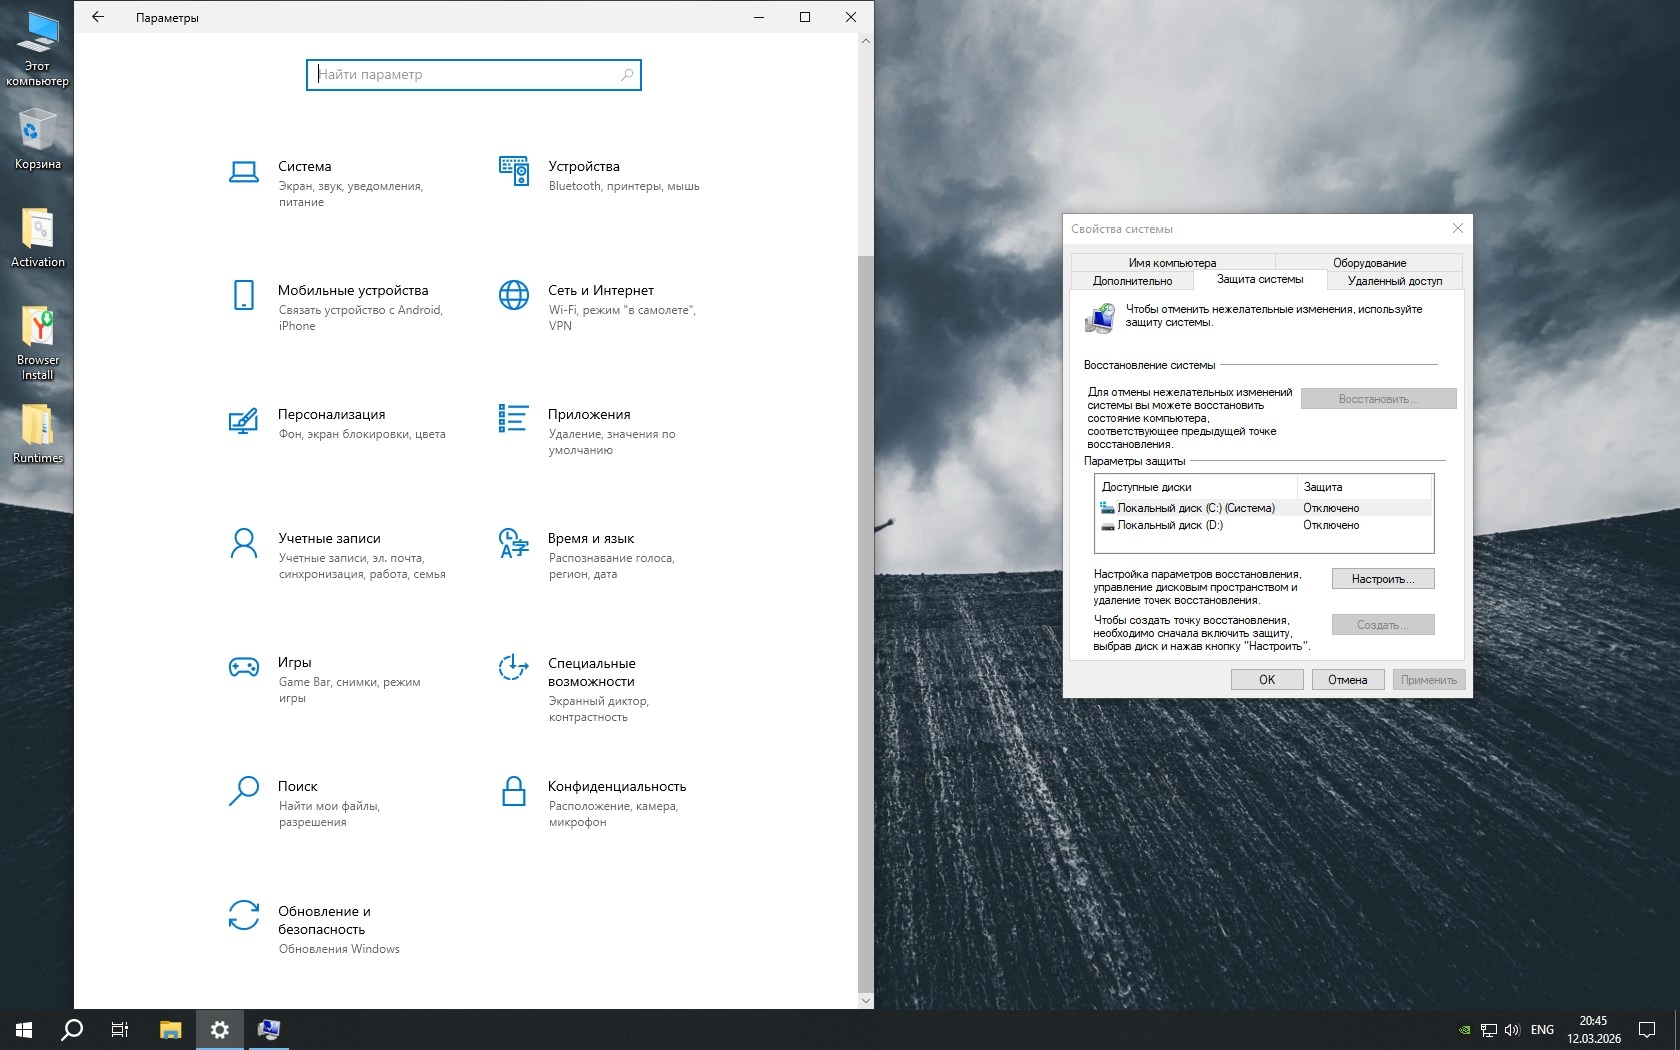The height and width of the screenshot is (1050, 1680).
Task: Open the Устройства settings icon
Action: [514, 171]
